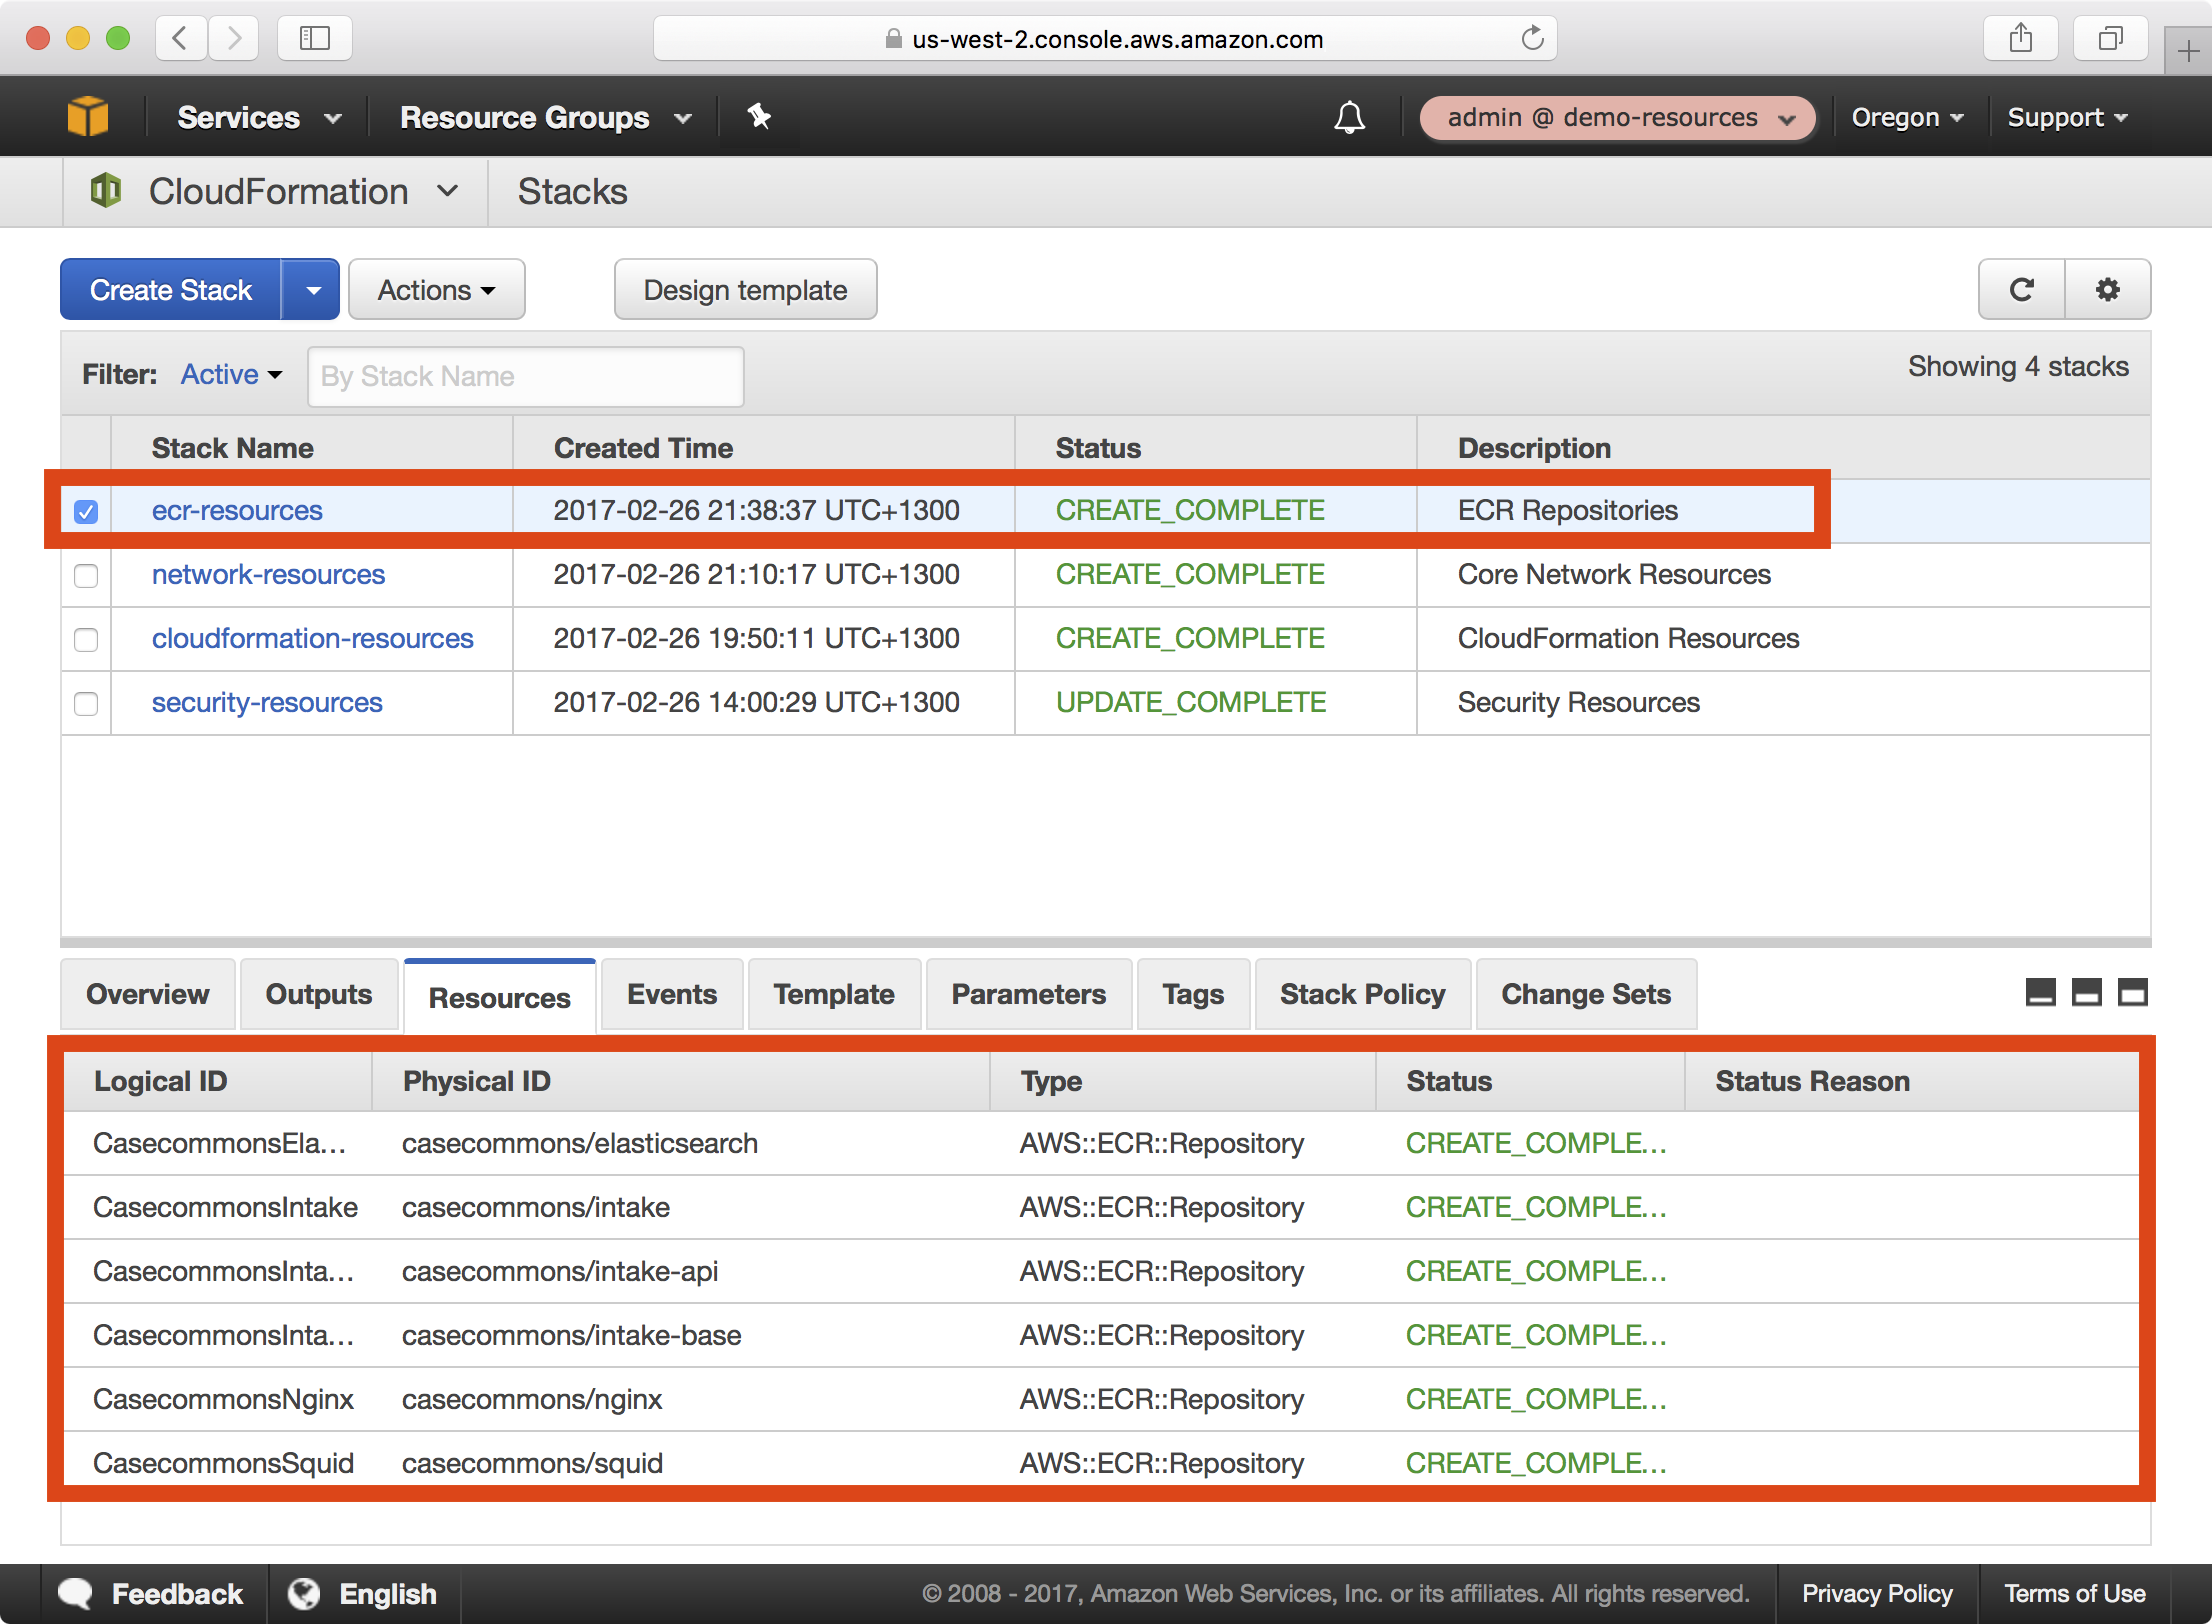This screenshot has height=1624, width=2212.
Task: Click the casecommons/intake-base physical ID
Action: tap(571, 1336)
